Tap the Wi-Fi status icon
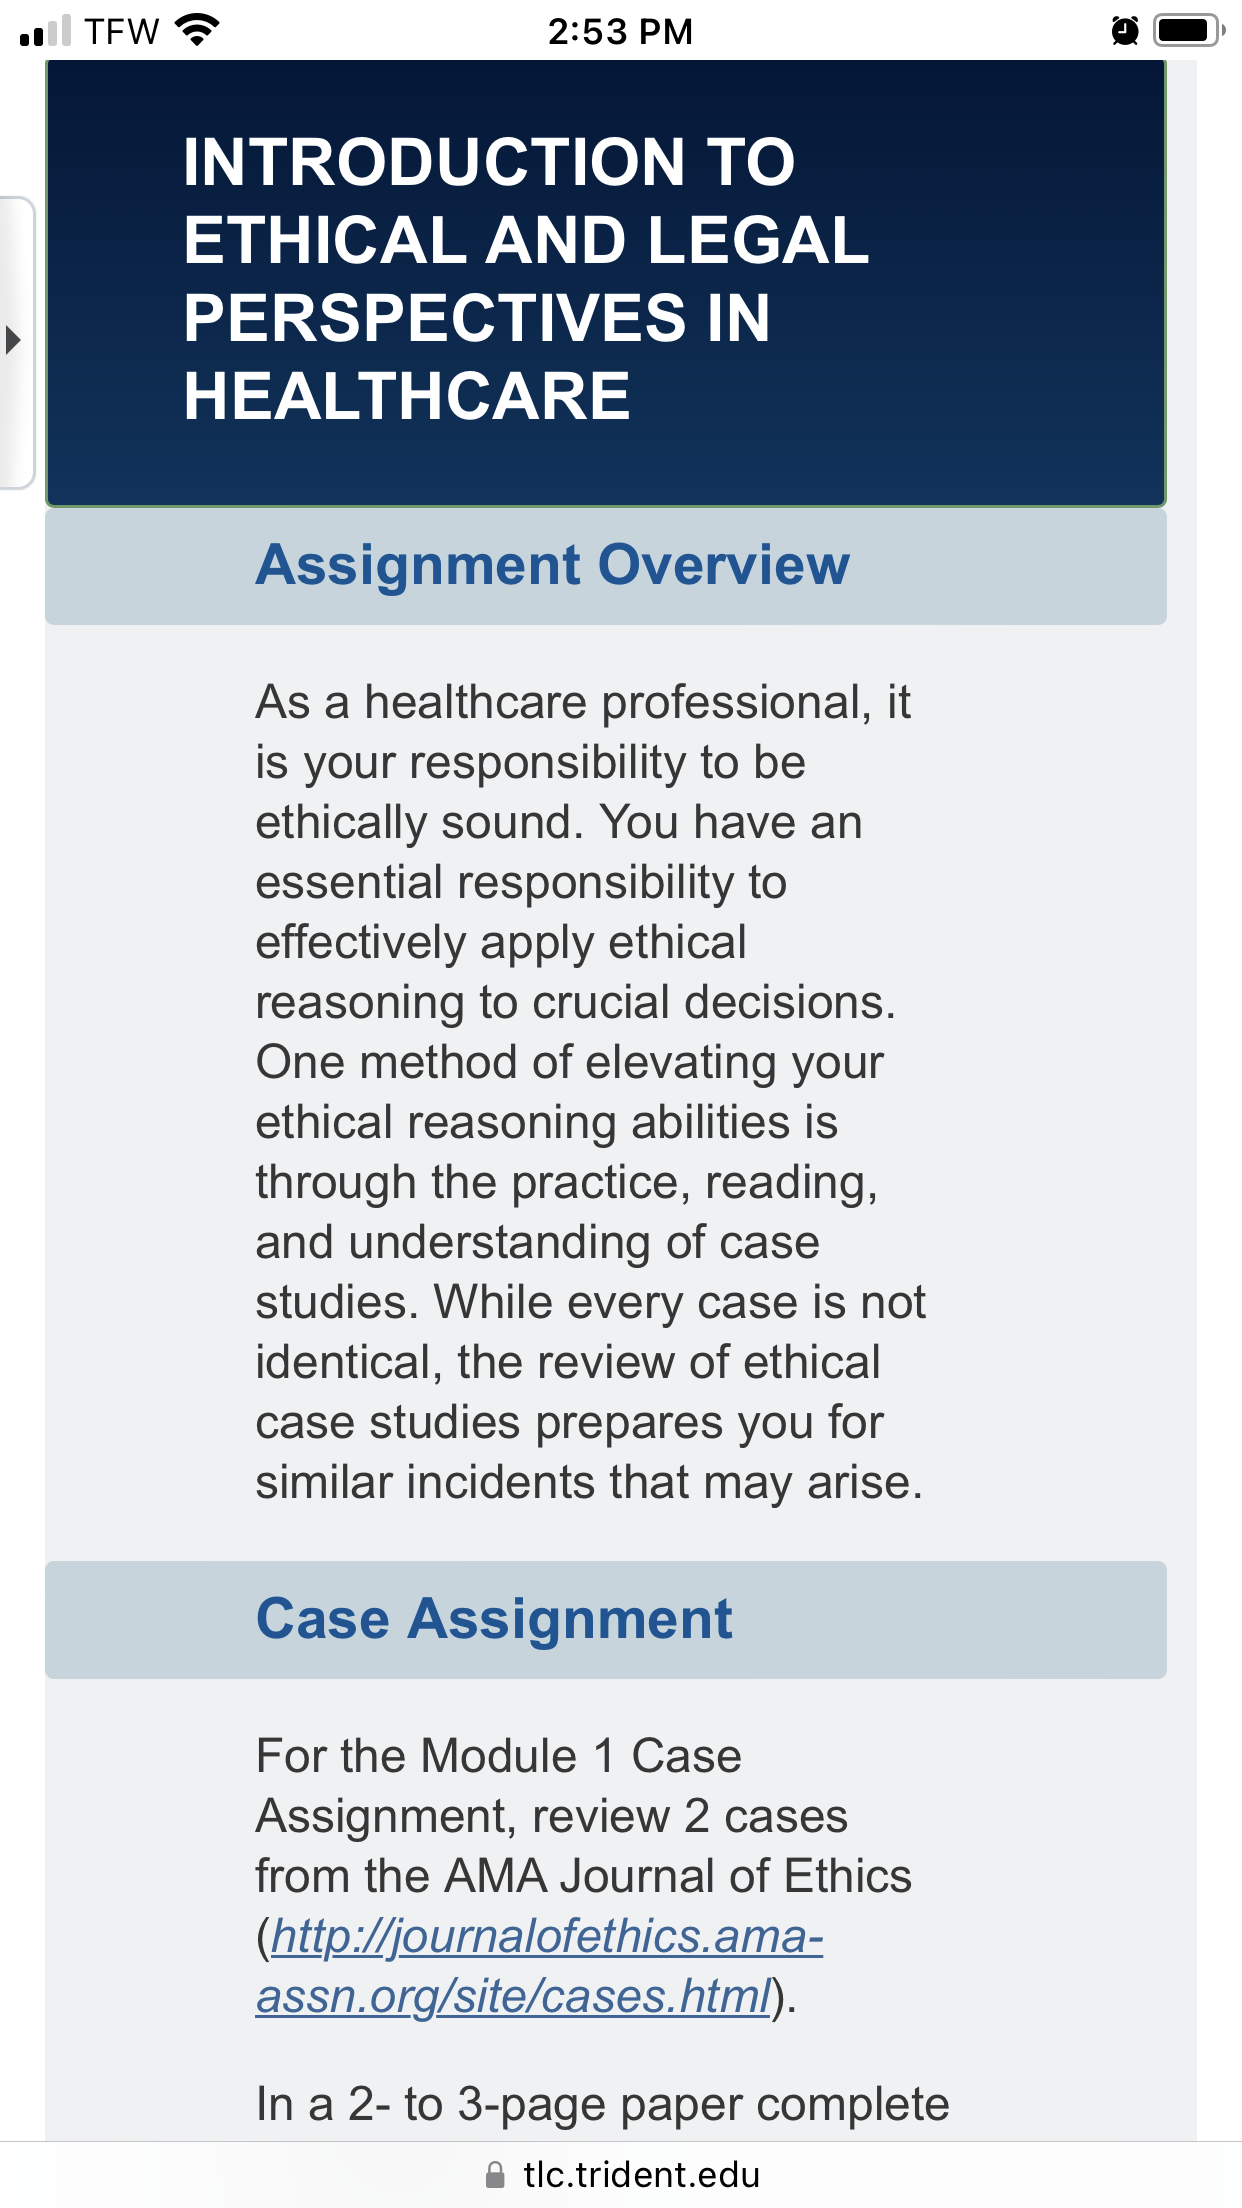The width and height of the screenshot is (1242, 2208). (x=197, y=30)
